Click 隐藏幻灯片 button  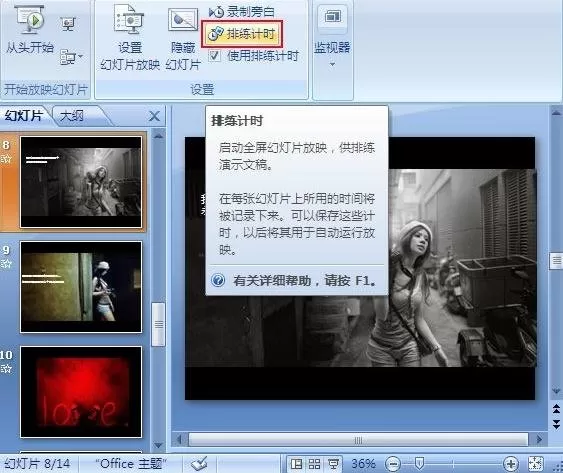click(183, 39)
